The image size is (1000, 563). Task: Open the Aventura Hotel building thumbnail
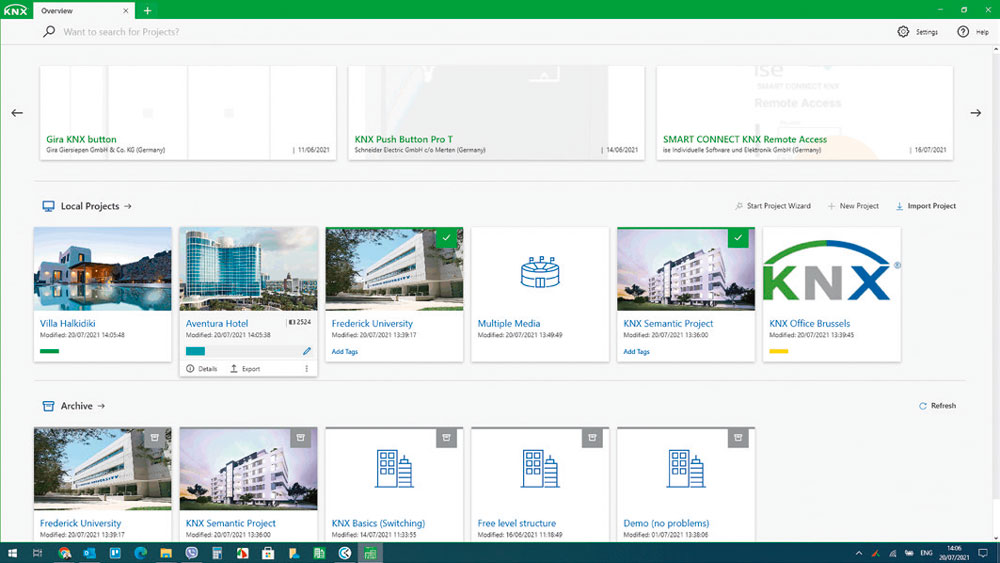[x=249, y=269]
